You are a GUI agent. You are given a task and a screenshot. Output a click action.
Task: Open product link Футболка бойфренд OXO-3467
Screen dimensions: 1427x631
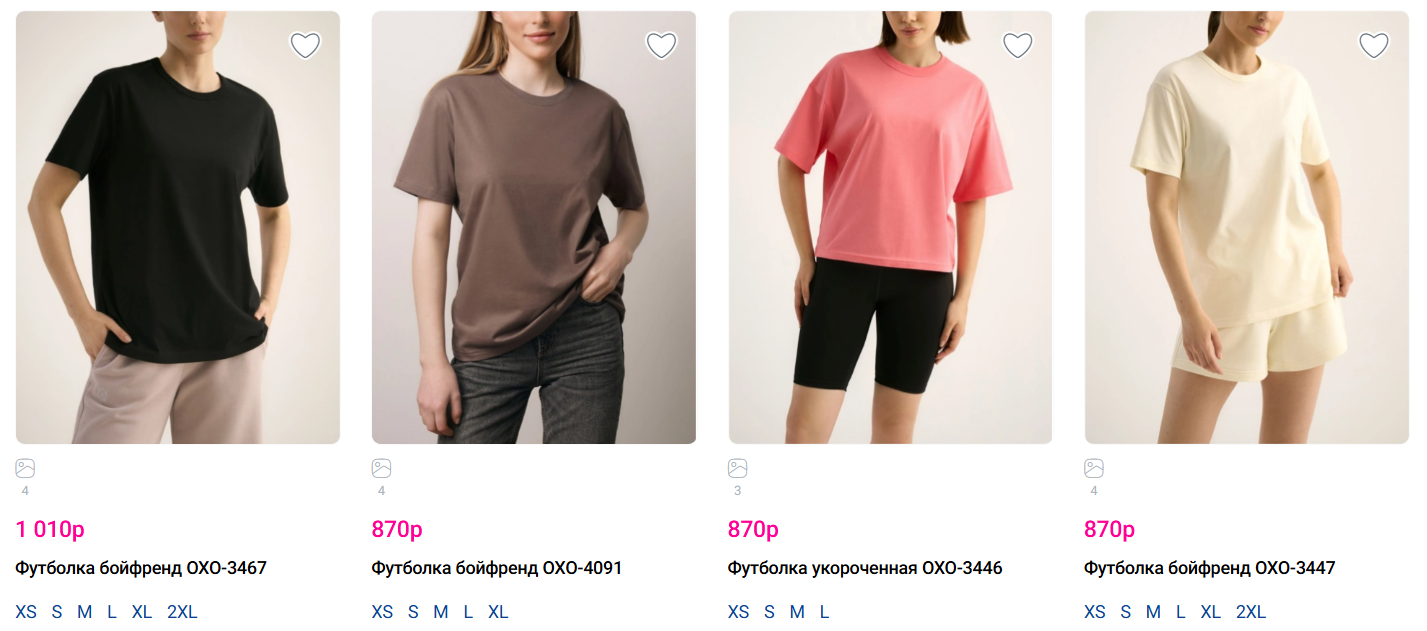(x=141, y=568)
